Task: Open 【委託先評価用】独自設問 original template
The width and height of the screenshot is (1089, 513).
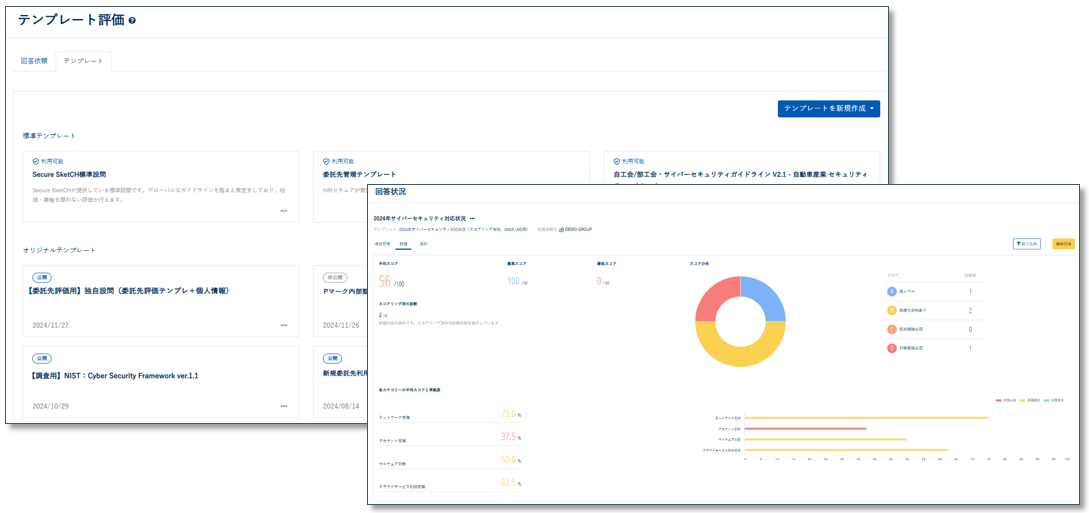Action: point(131,291)
